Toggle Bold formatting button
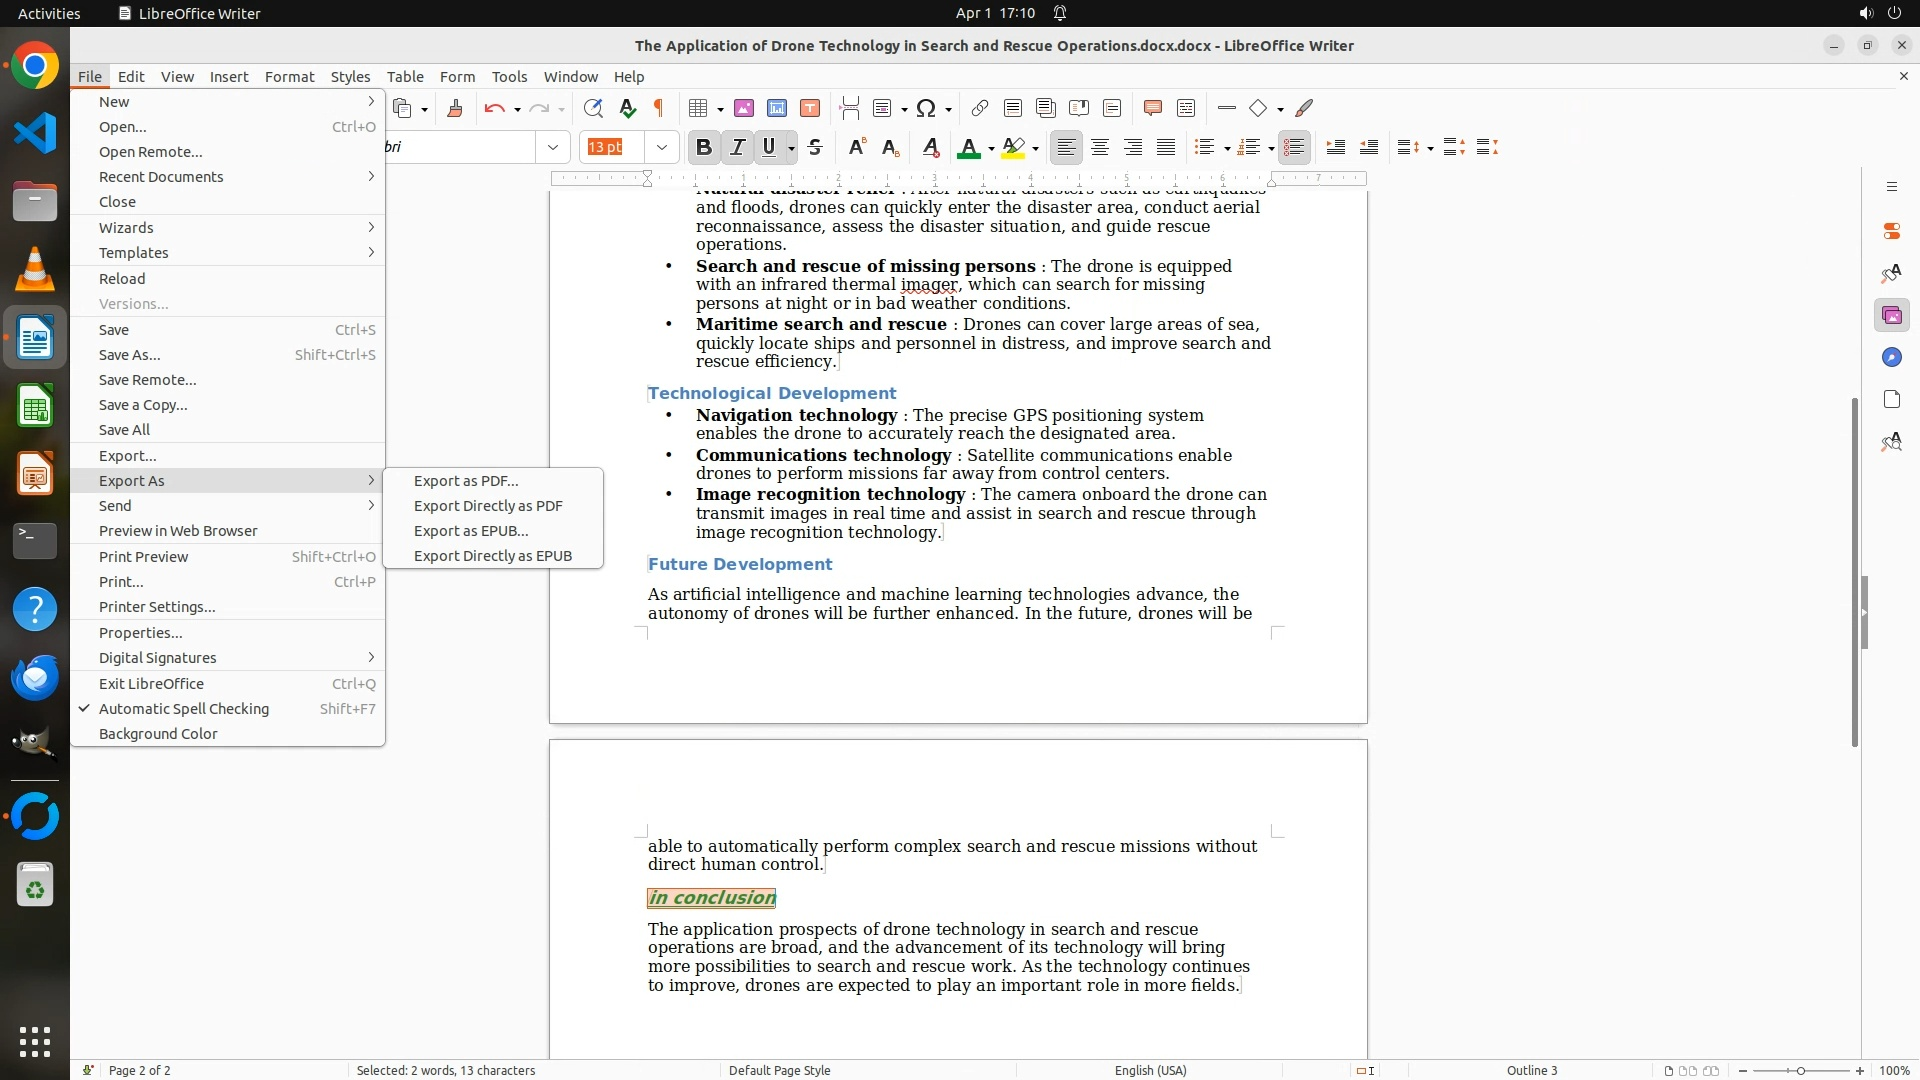This screenshot has height=1080, width=1920. point(703,148)
